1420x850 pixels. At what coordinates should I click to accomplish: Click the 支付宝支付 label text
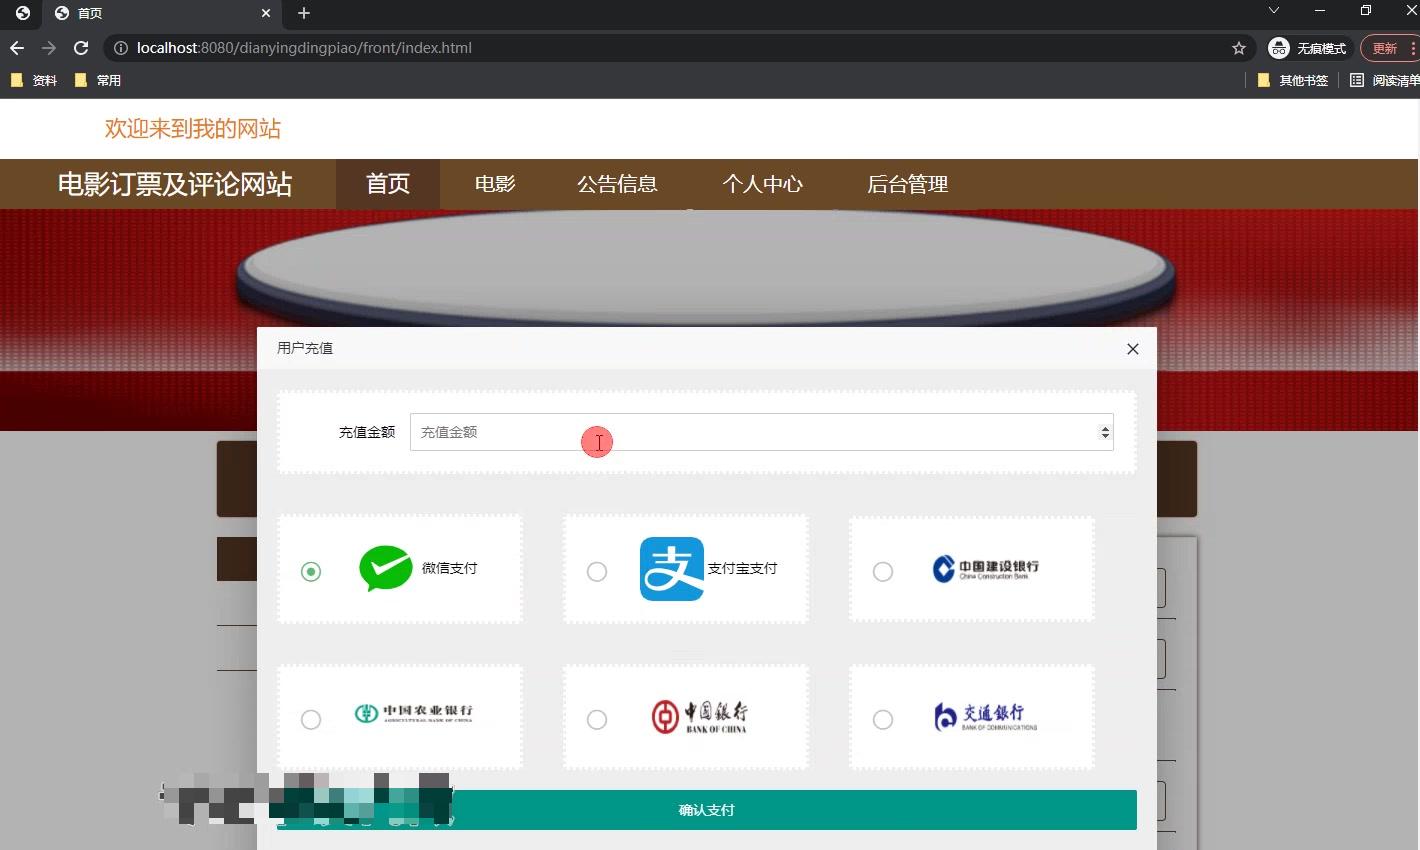(743, 568)
